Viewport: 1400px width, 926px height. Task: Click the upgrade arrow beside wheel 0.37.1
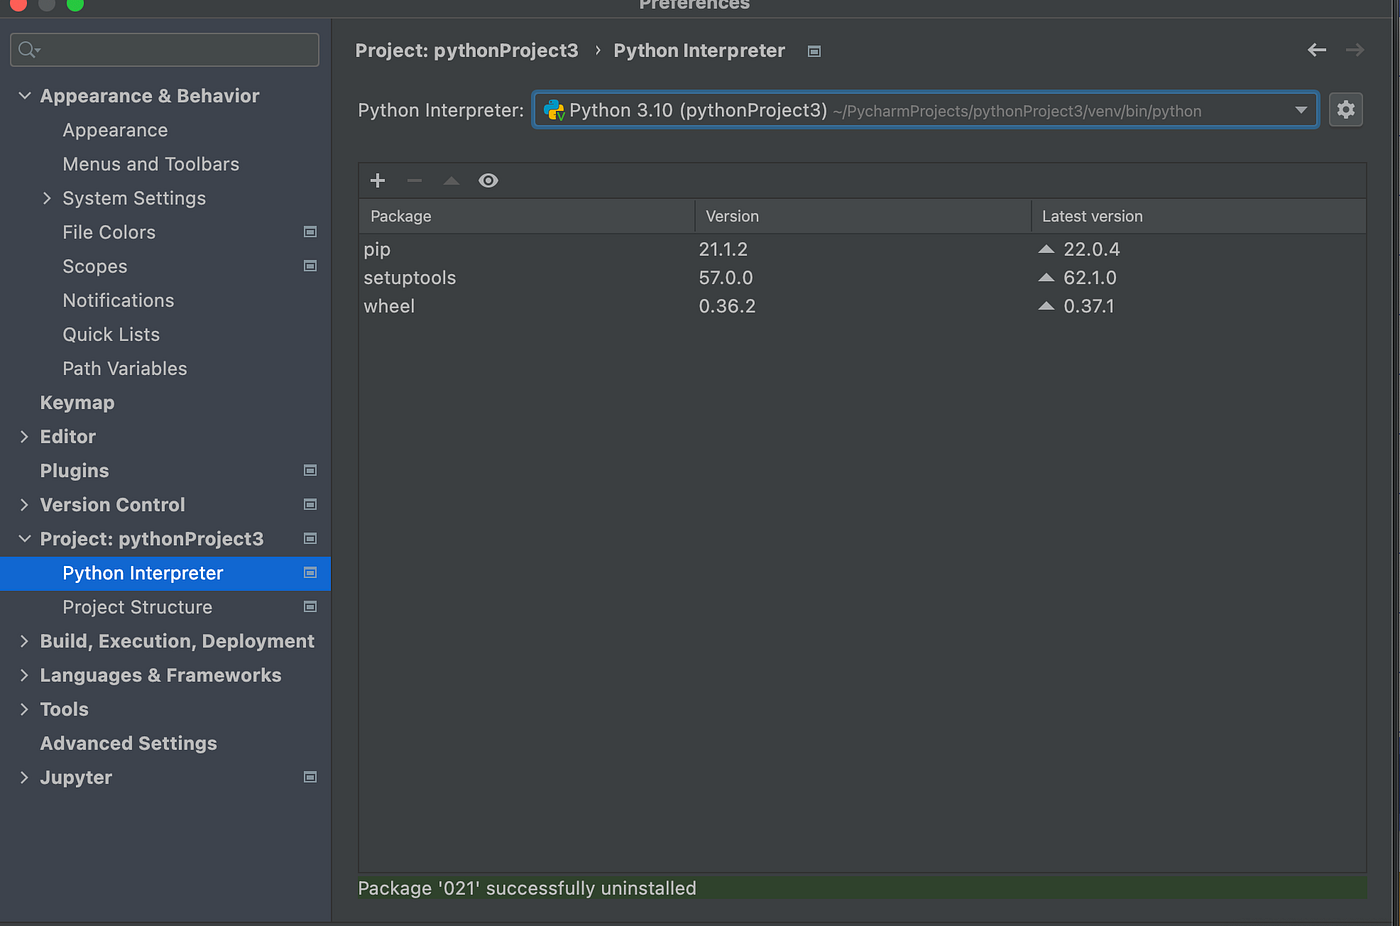(1046, 306)
